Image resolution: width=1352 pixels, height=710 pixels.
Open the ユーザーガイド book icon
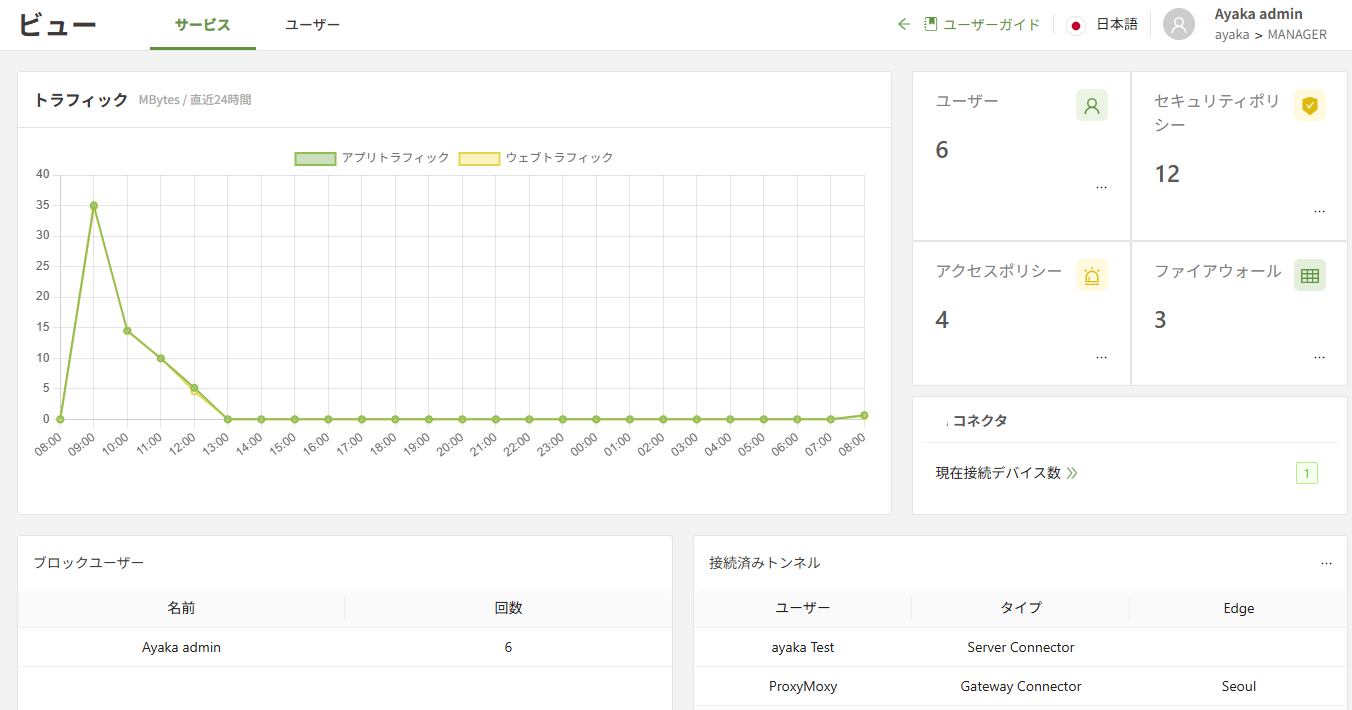[928, 23]
